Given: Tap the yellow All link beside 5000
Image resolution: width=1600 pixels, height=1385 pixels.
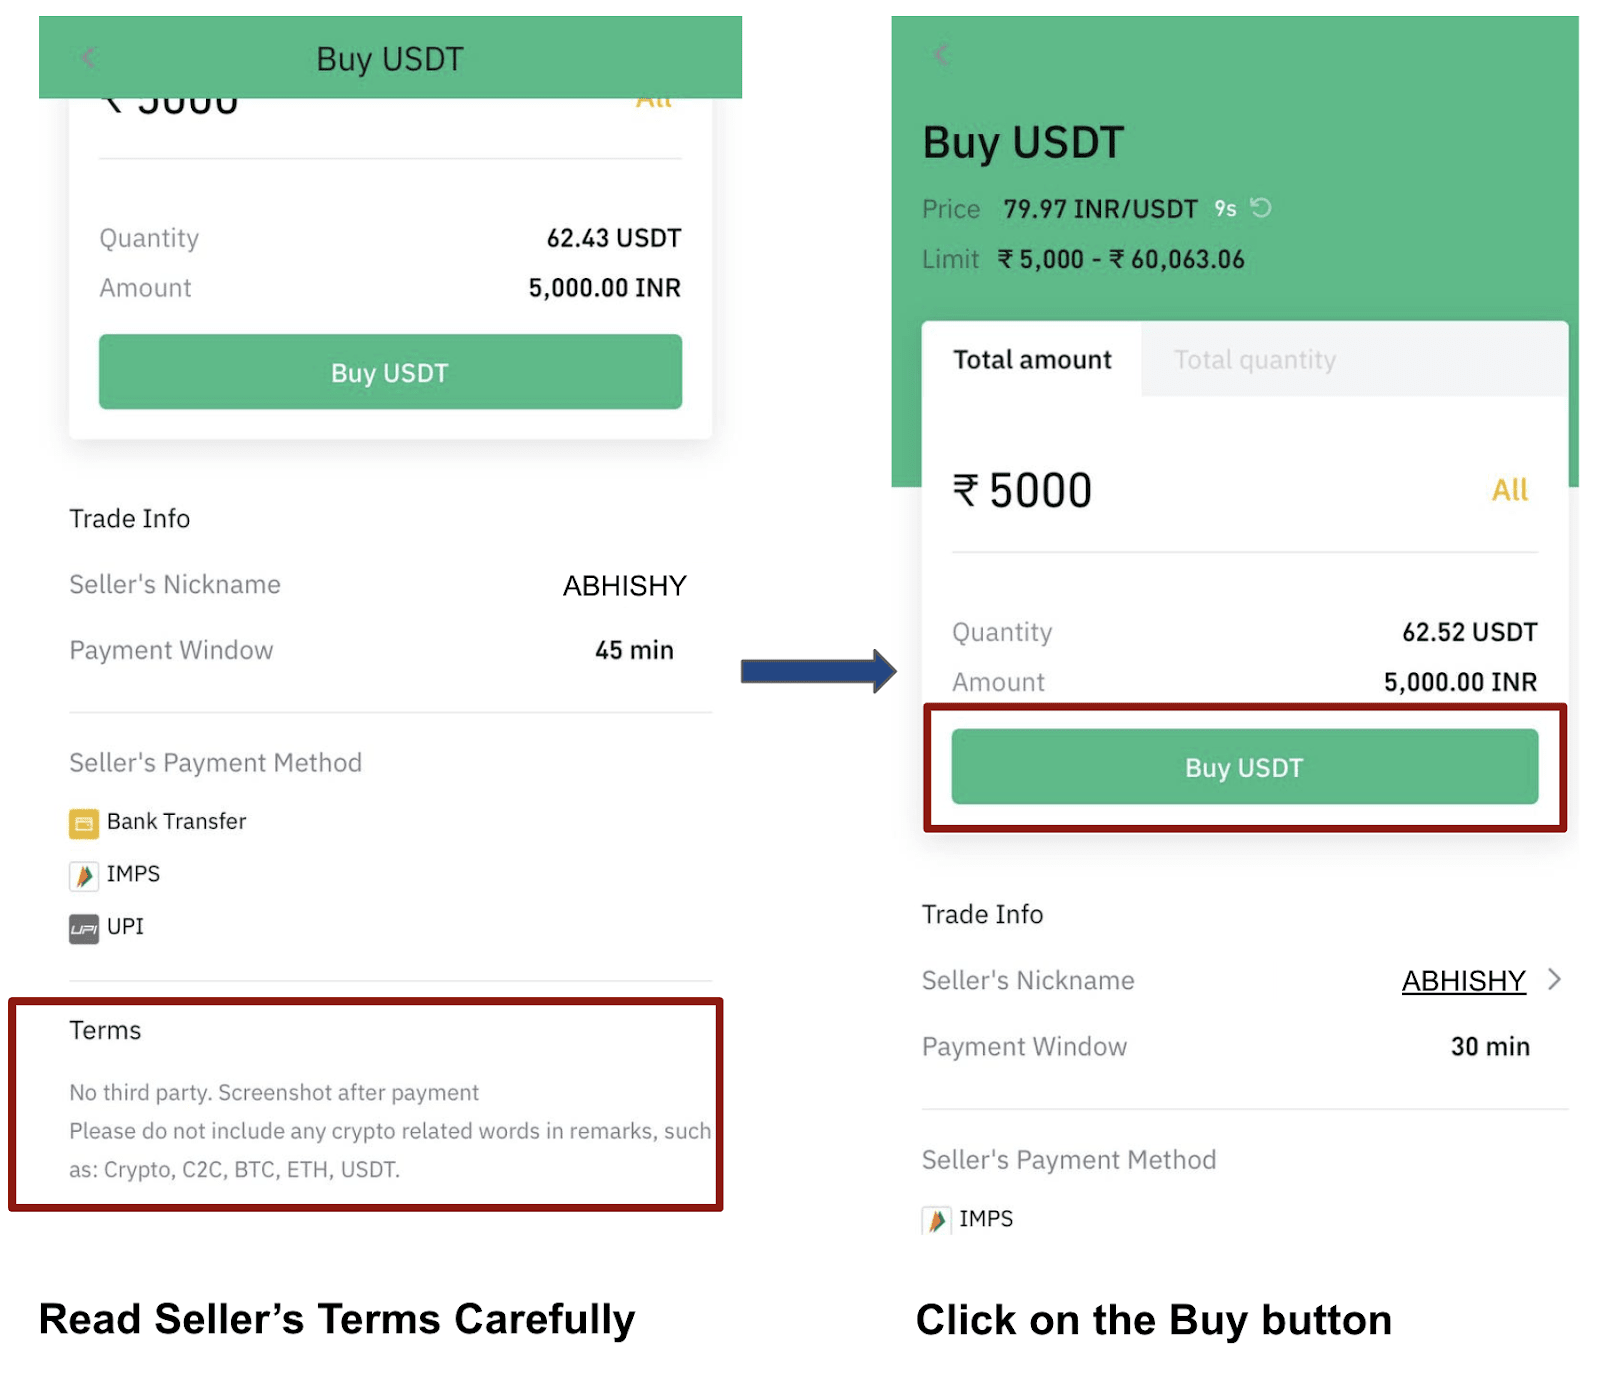Looking at the screenshot, I should coord(1510,490).
